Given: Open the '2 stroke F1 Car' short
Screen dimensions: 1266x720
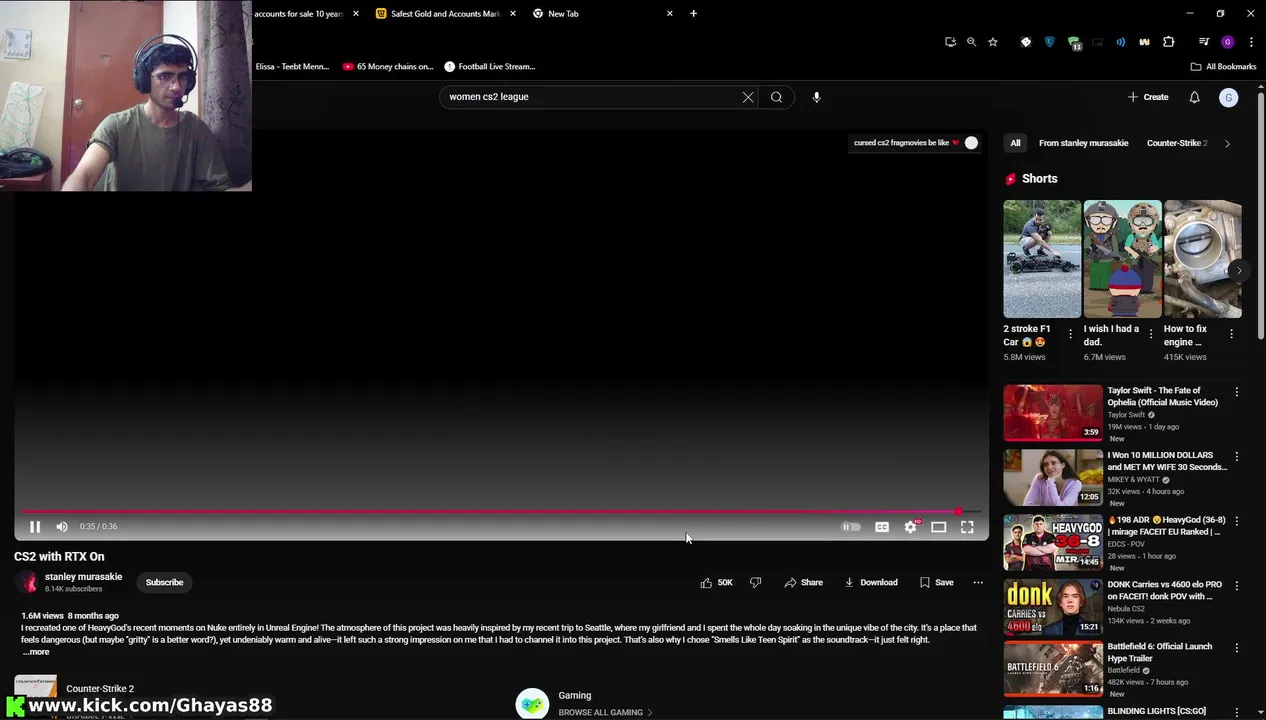Looking at the screenshot, I should pyautogui.click(x=1042, y=259).
